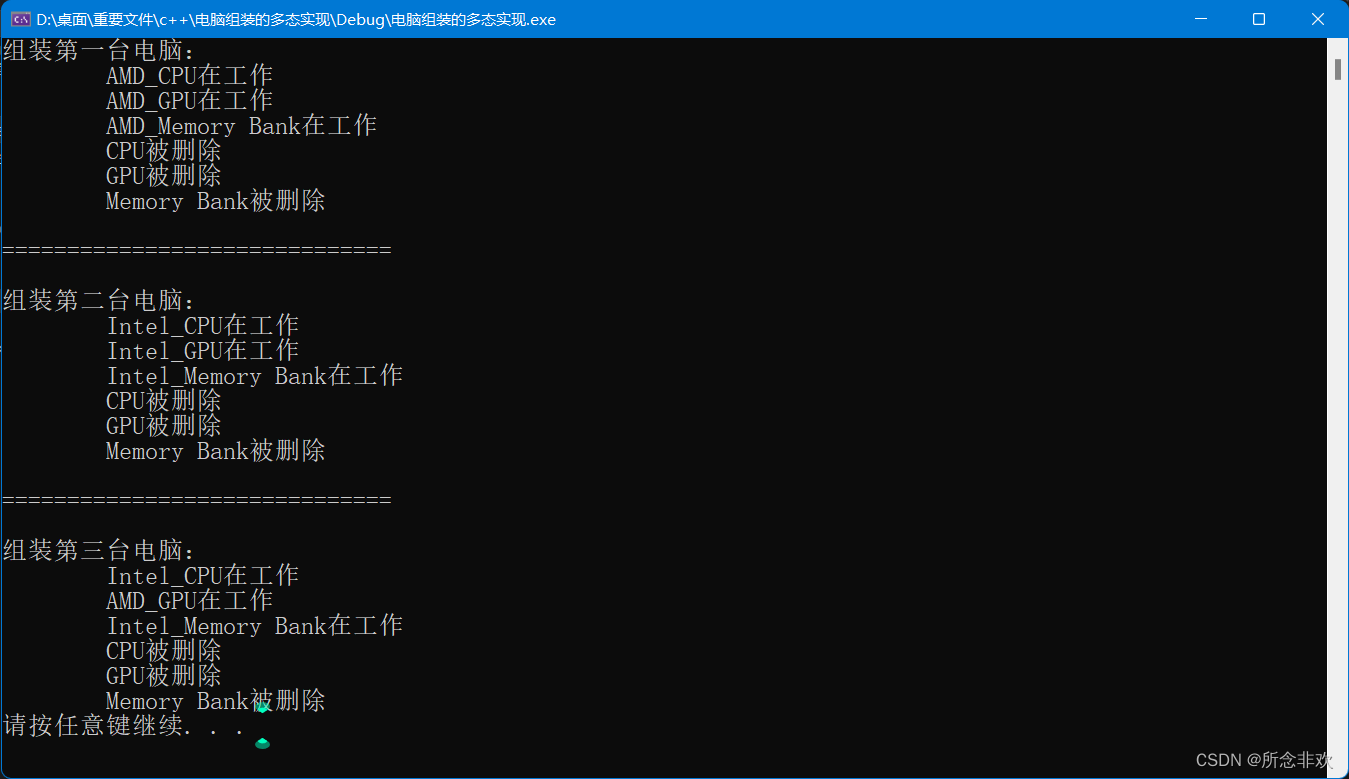Close the console window
The image size is (1349, 779).
pyautogui.click(x=1318, y=19)
